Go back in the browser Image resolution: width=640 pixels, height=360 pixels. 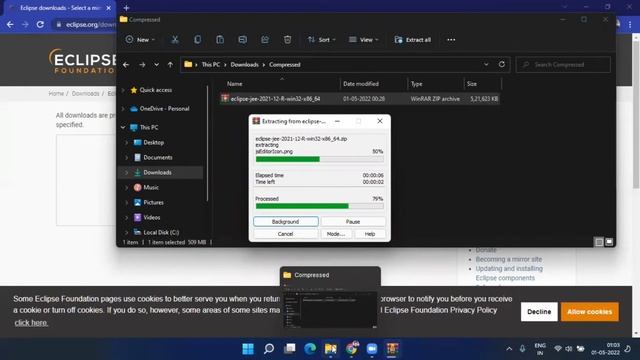tap(10, 24)
